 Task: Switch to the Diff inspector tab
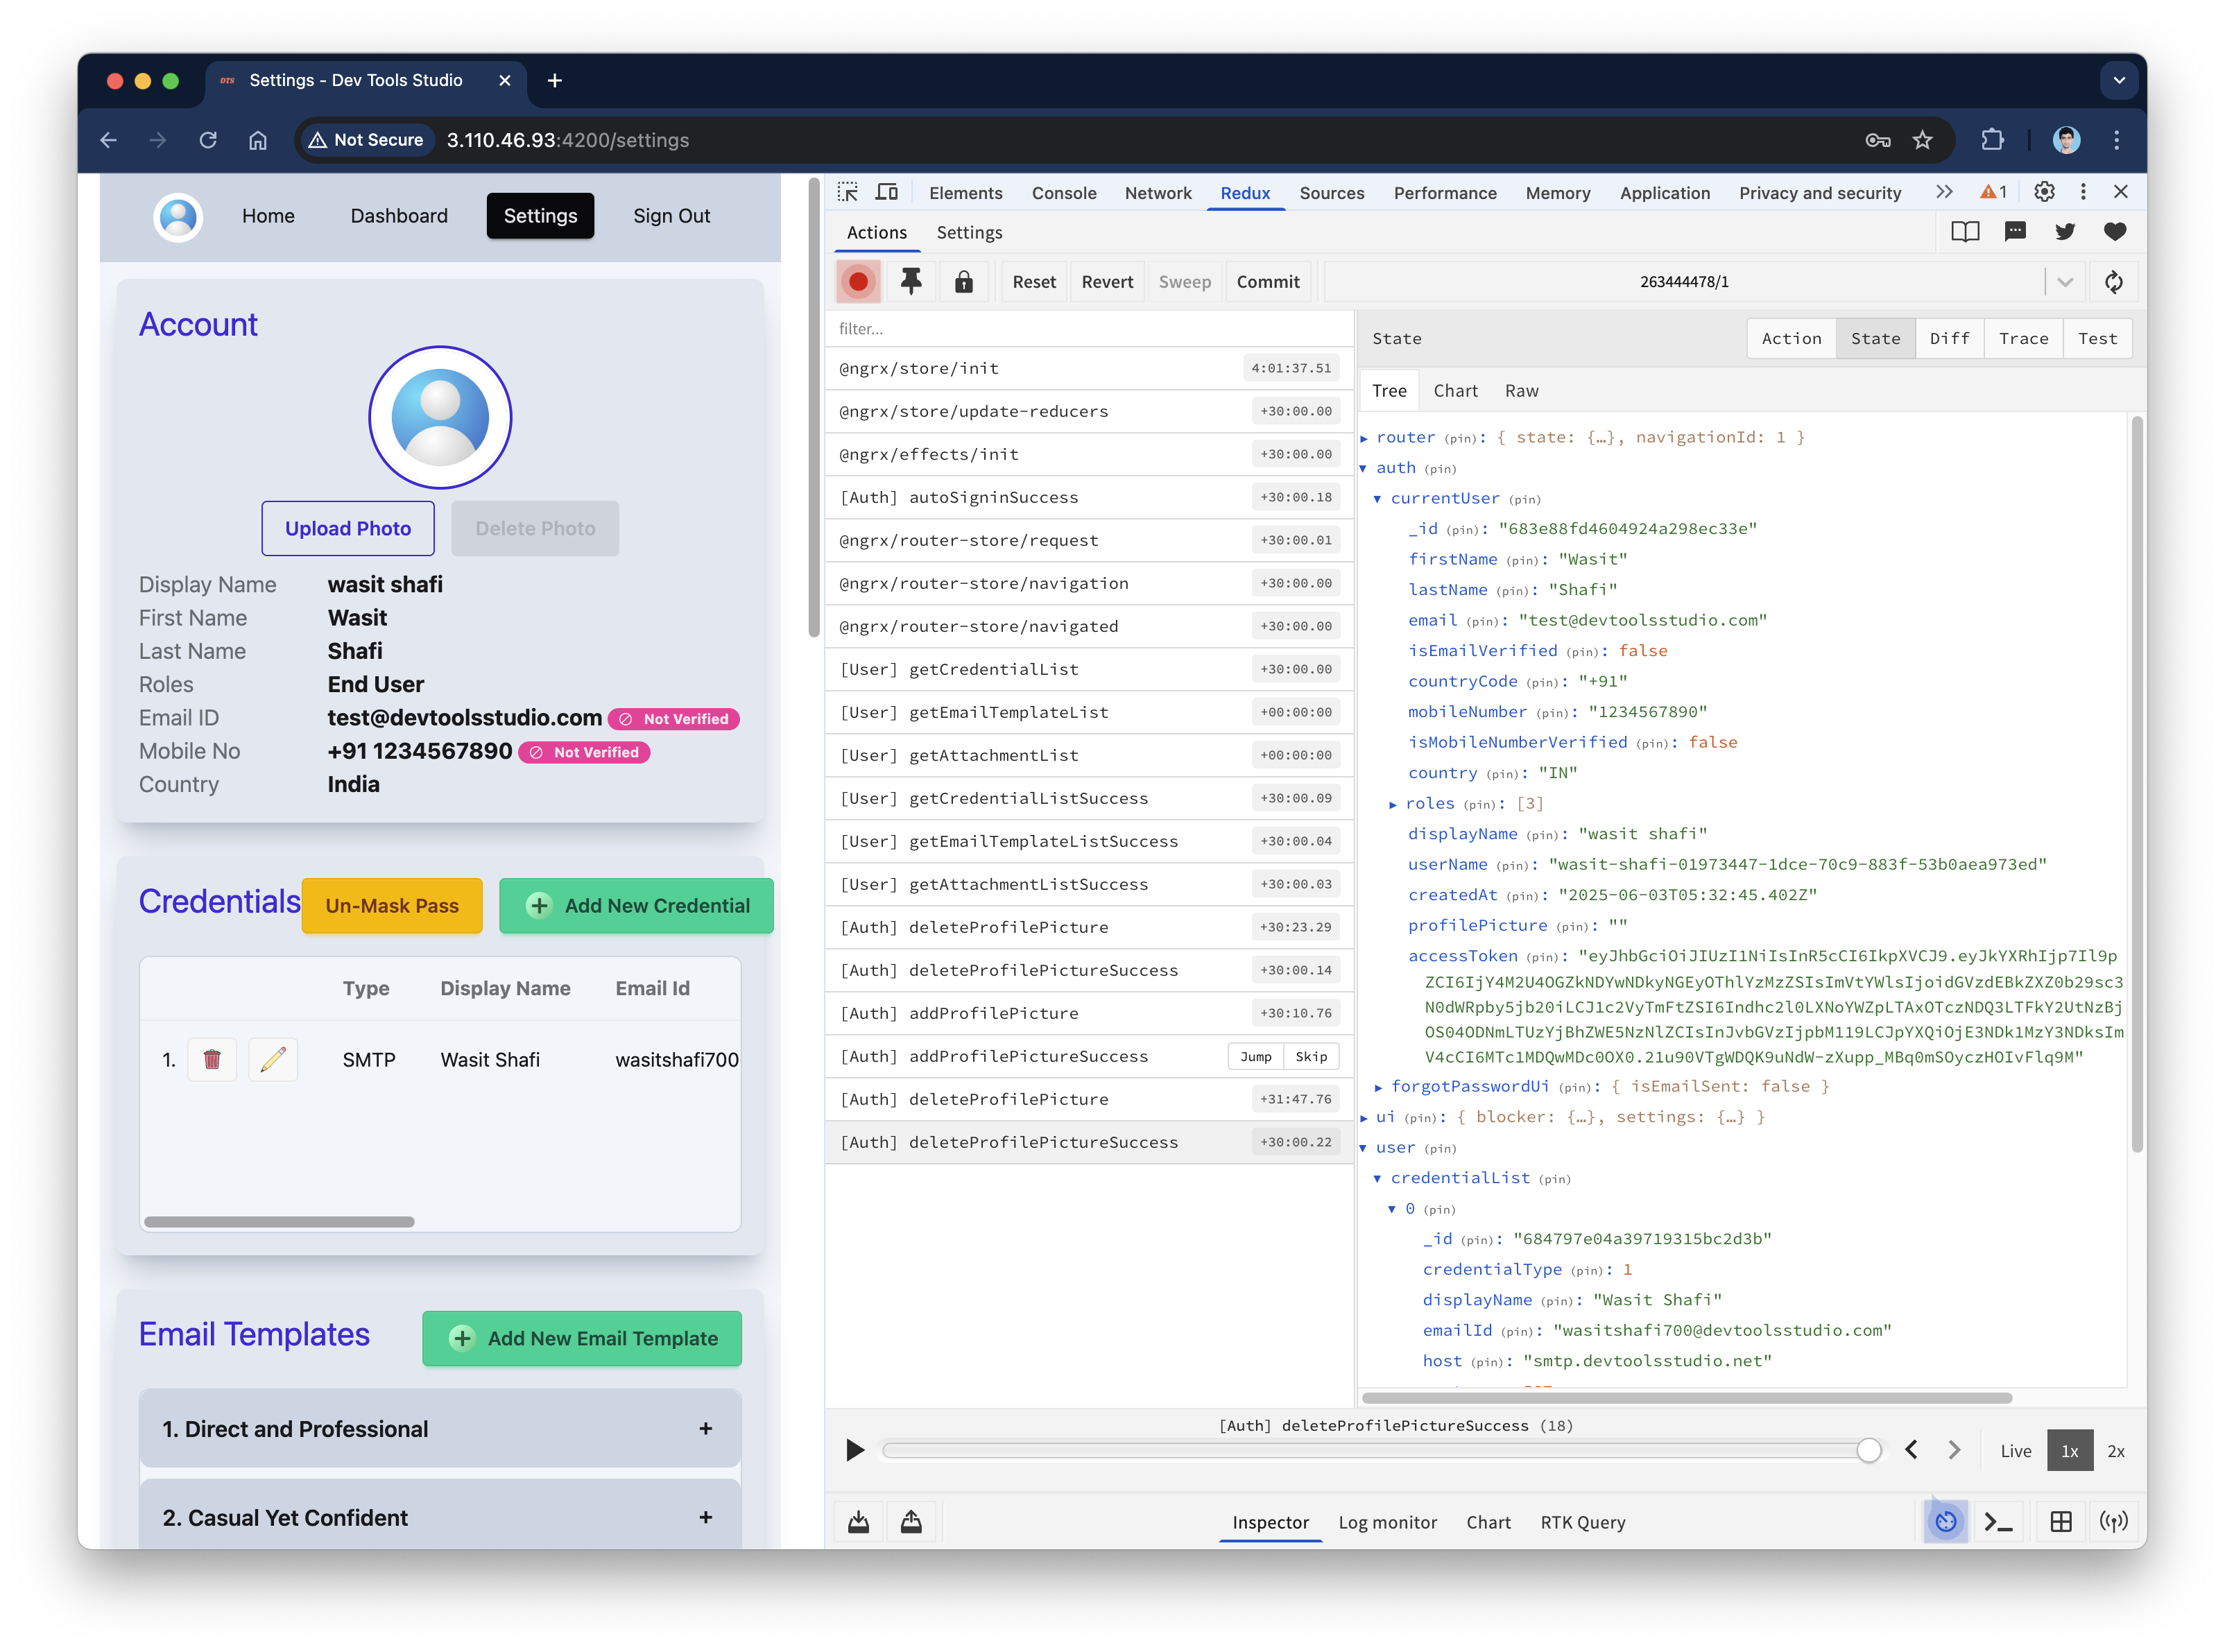(x=1949, y=339)
